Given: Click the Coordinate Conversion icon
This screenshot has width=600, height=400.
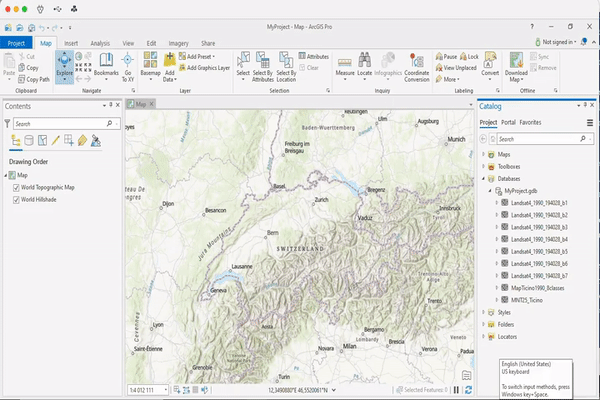Looking at the screenshot, I should (417, 66).
